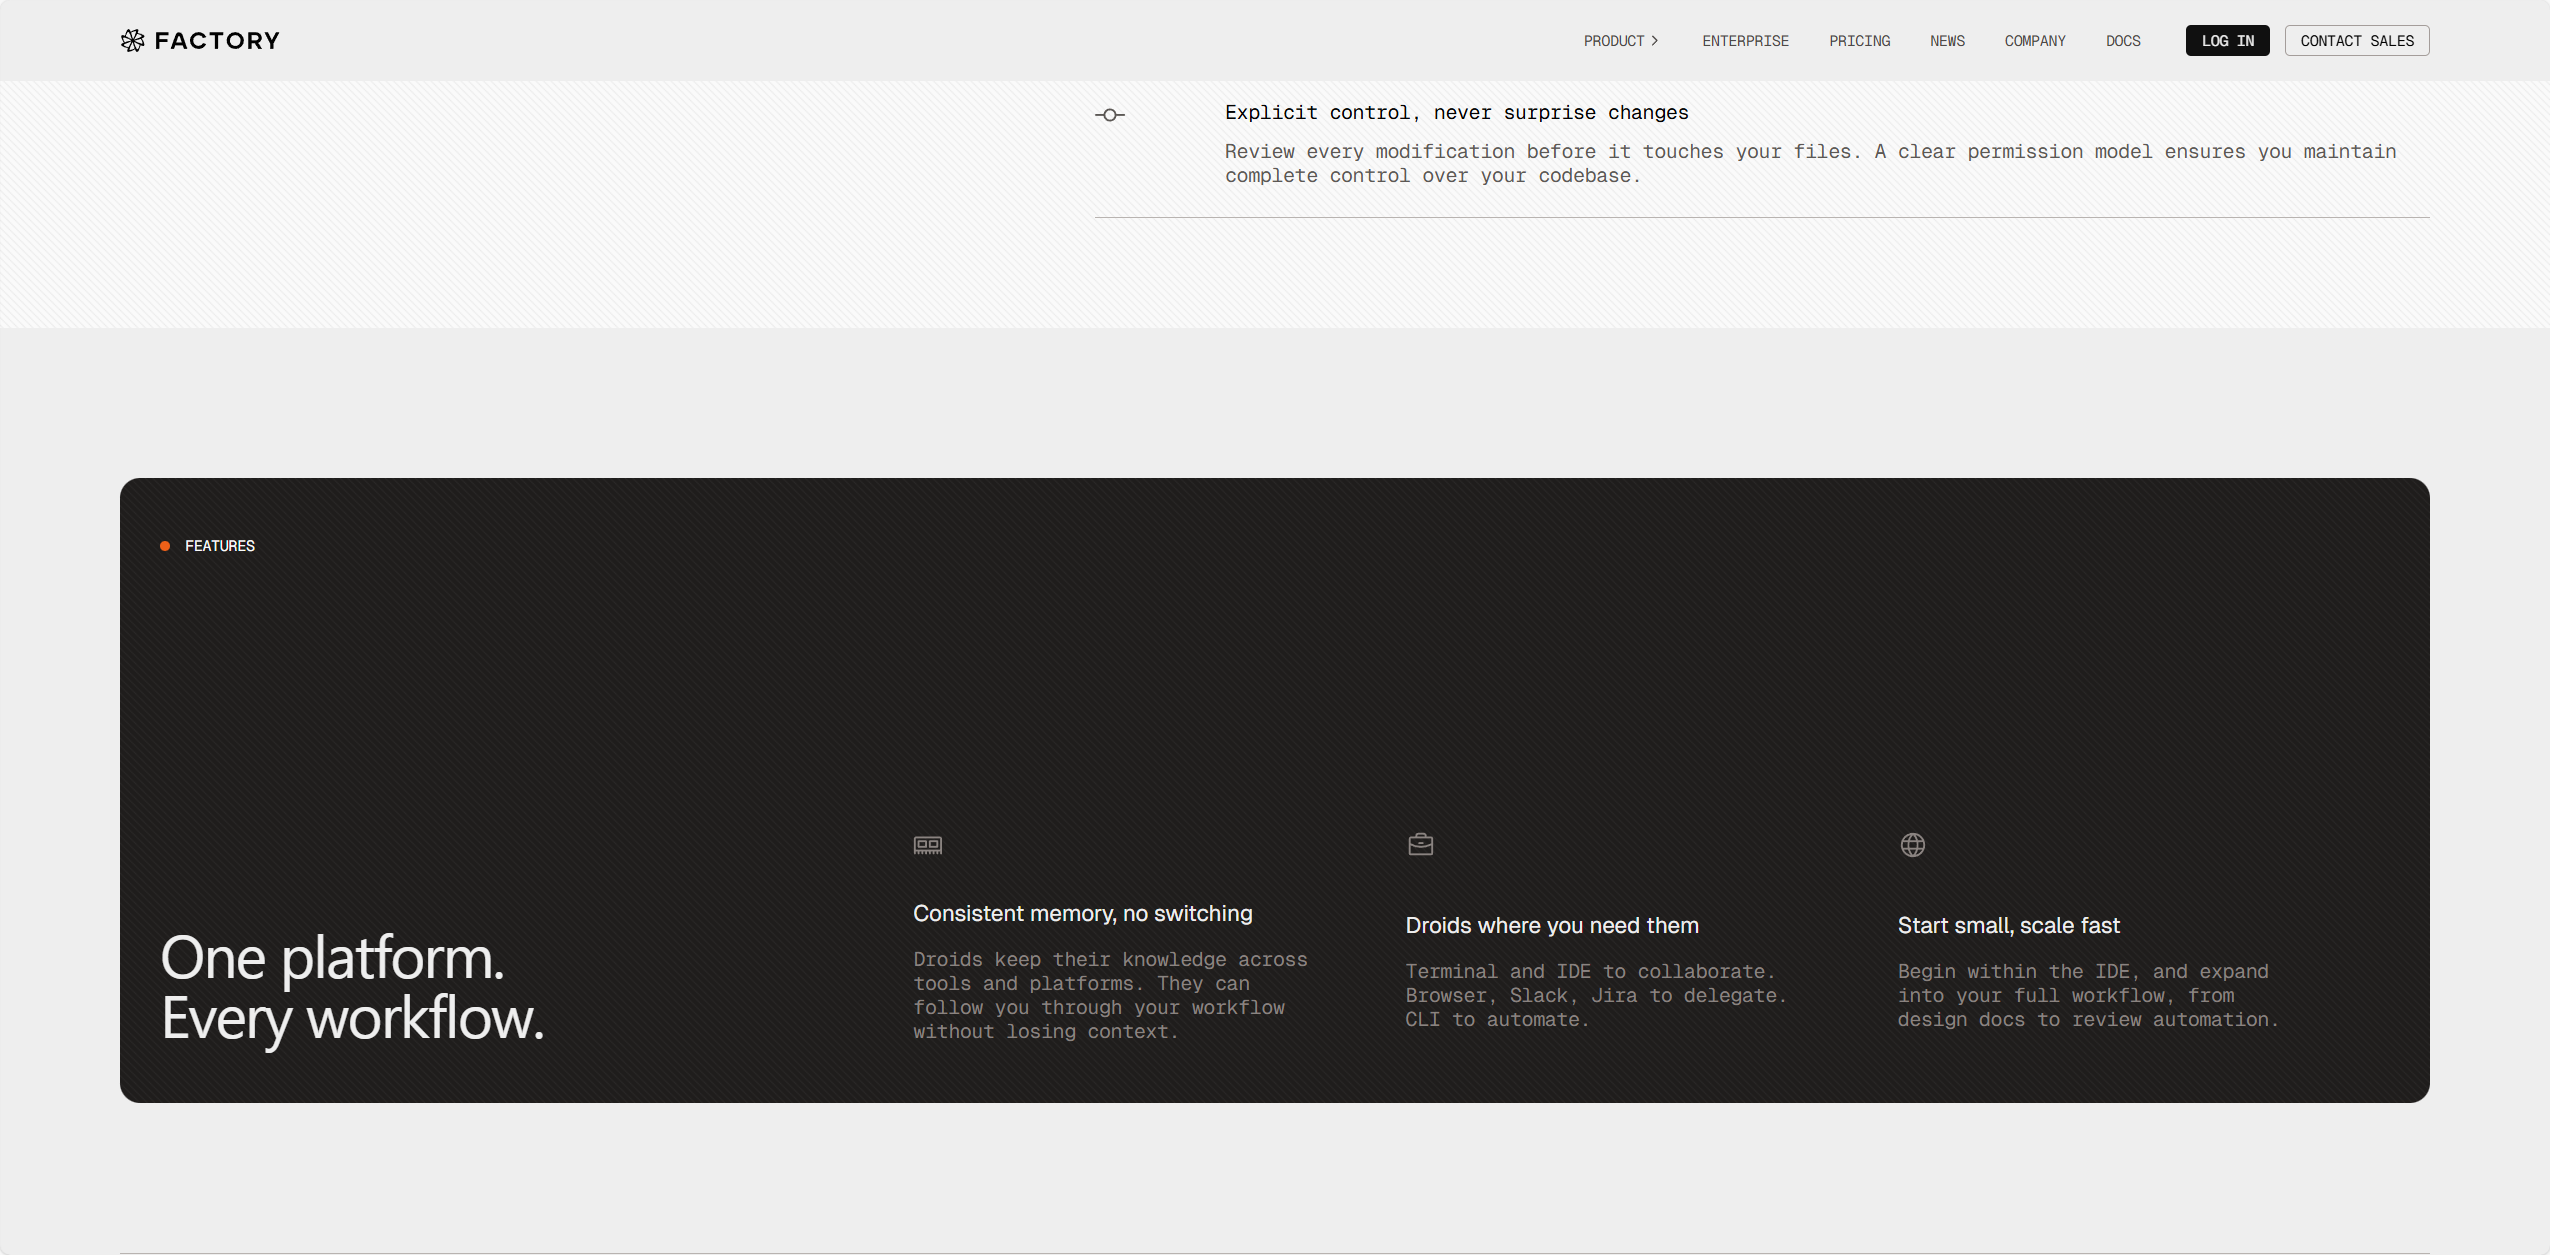The image size is (2550, 1255).
Task: Select the 'Explicit control, never surprise changes' heading
Action: click(x=1456, y=113)
